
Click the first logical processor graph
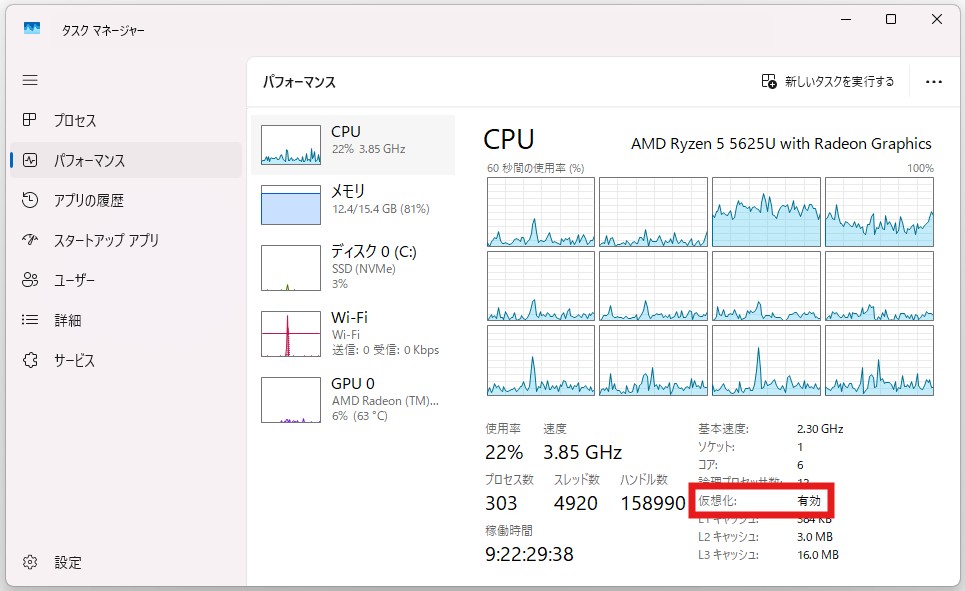(541, 212)
